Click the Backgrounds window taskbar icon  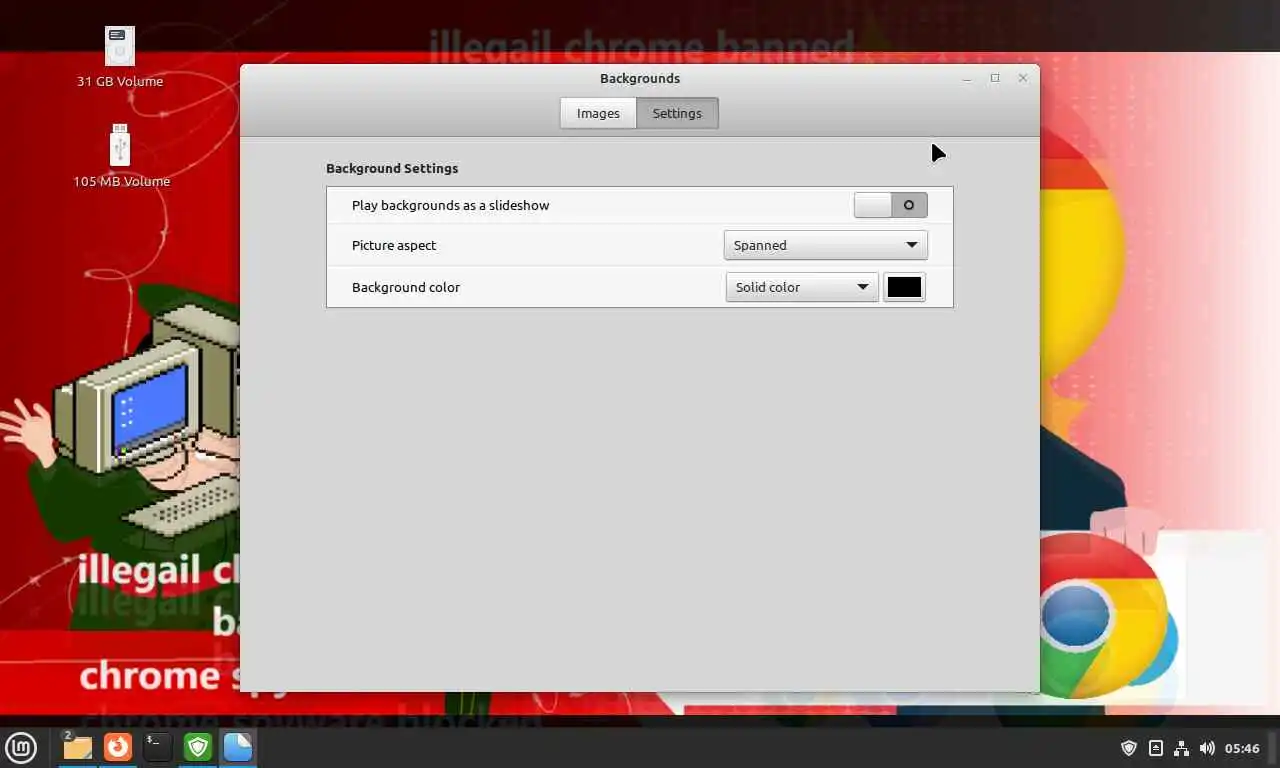[x=238, y=747]
